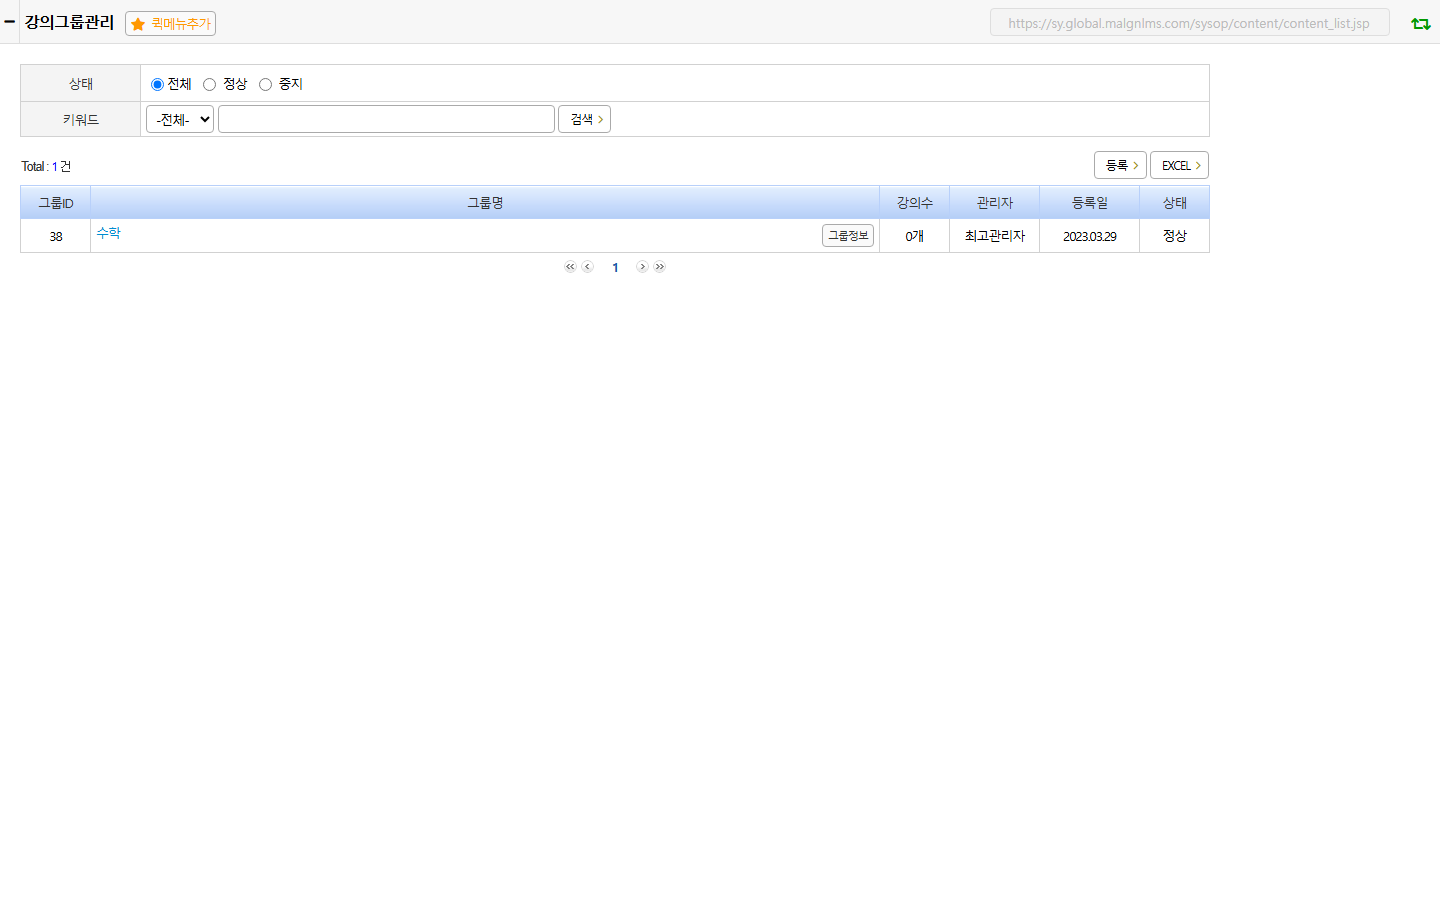Viewport: 1440px width, 900px height.
Task: Click the 등록일 column header
Action: 1090,203
